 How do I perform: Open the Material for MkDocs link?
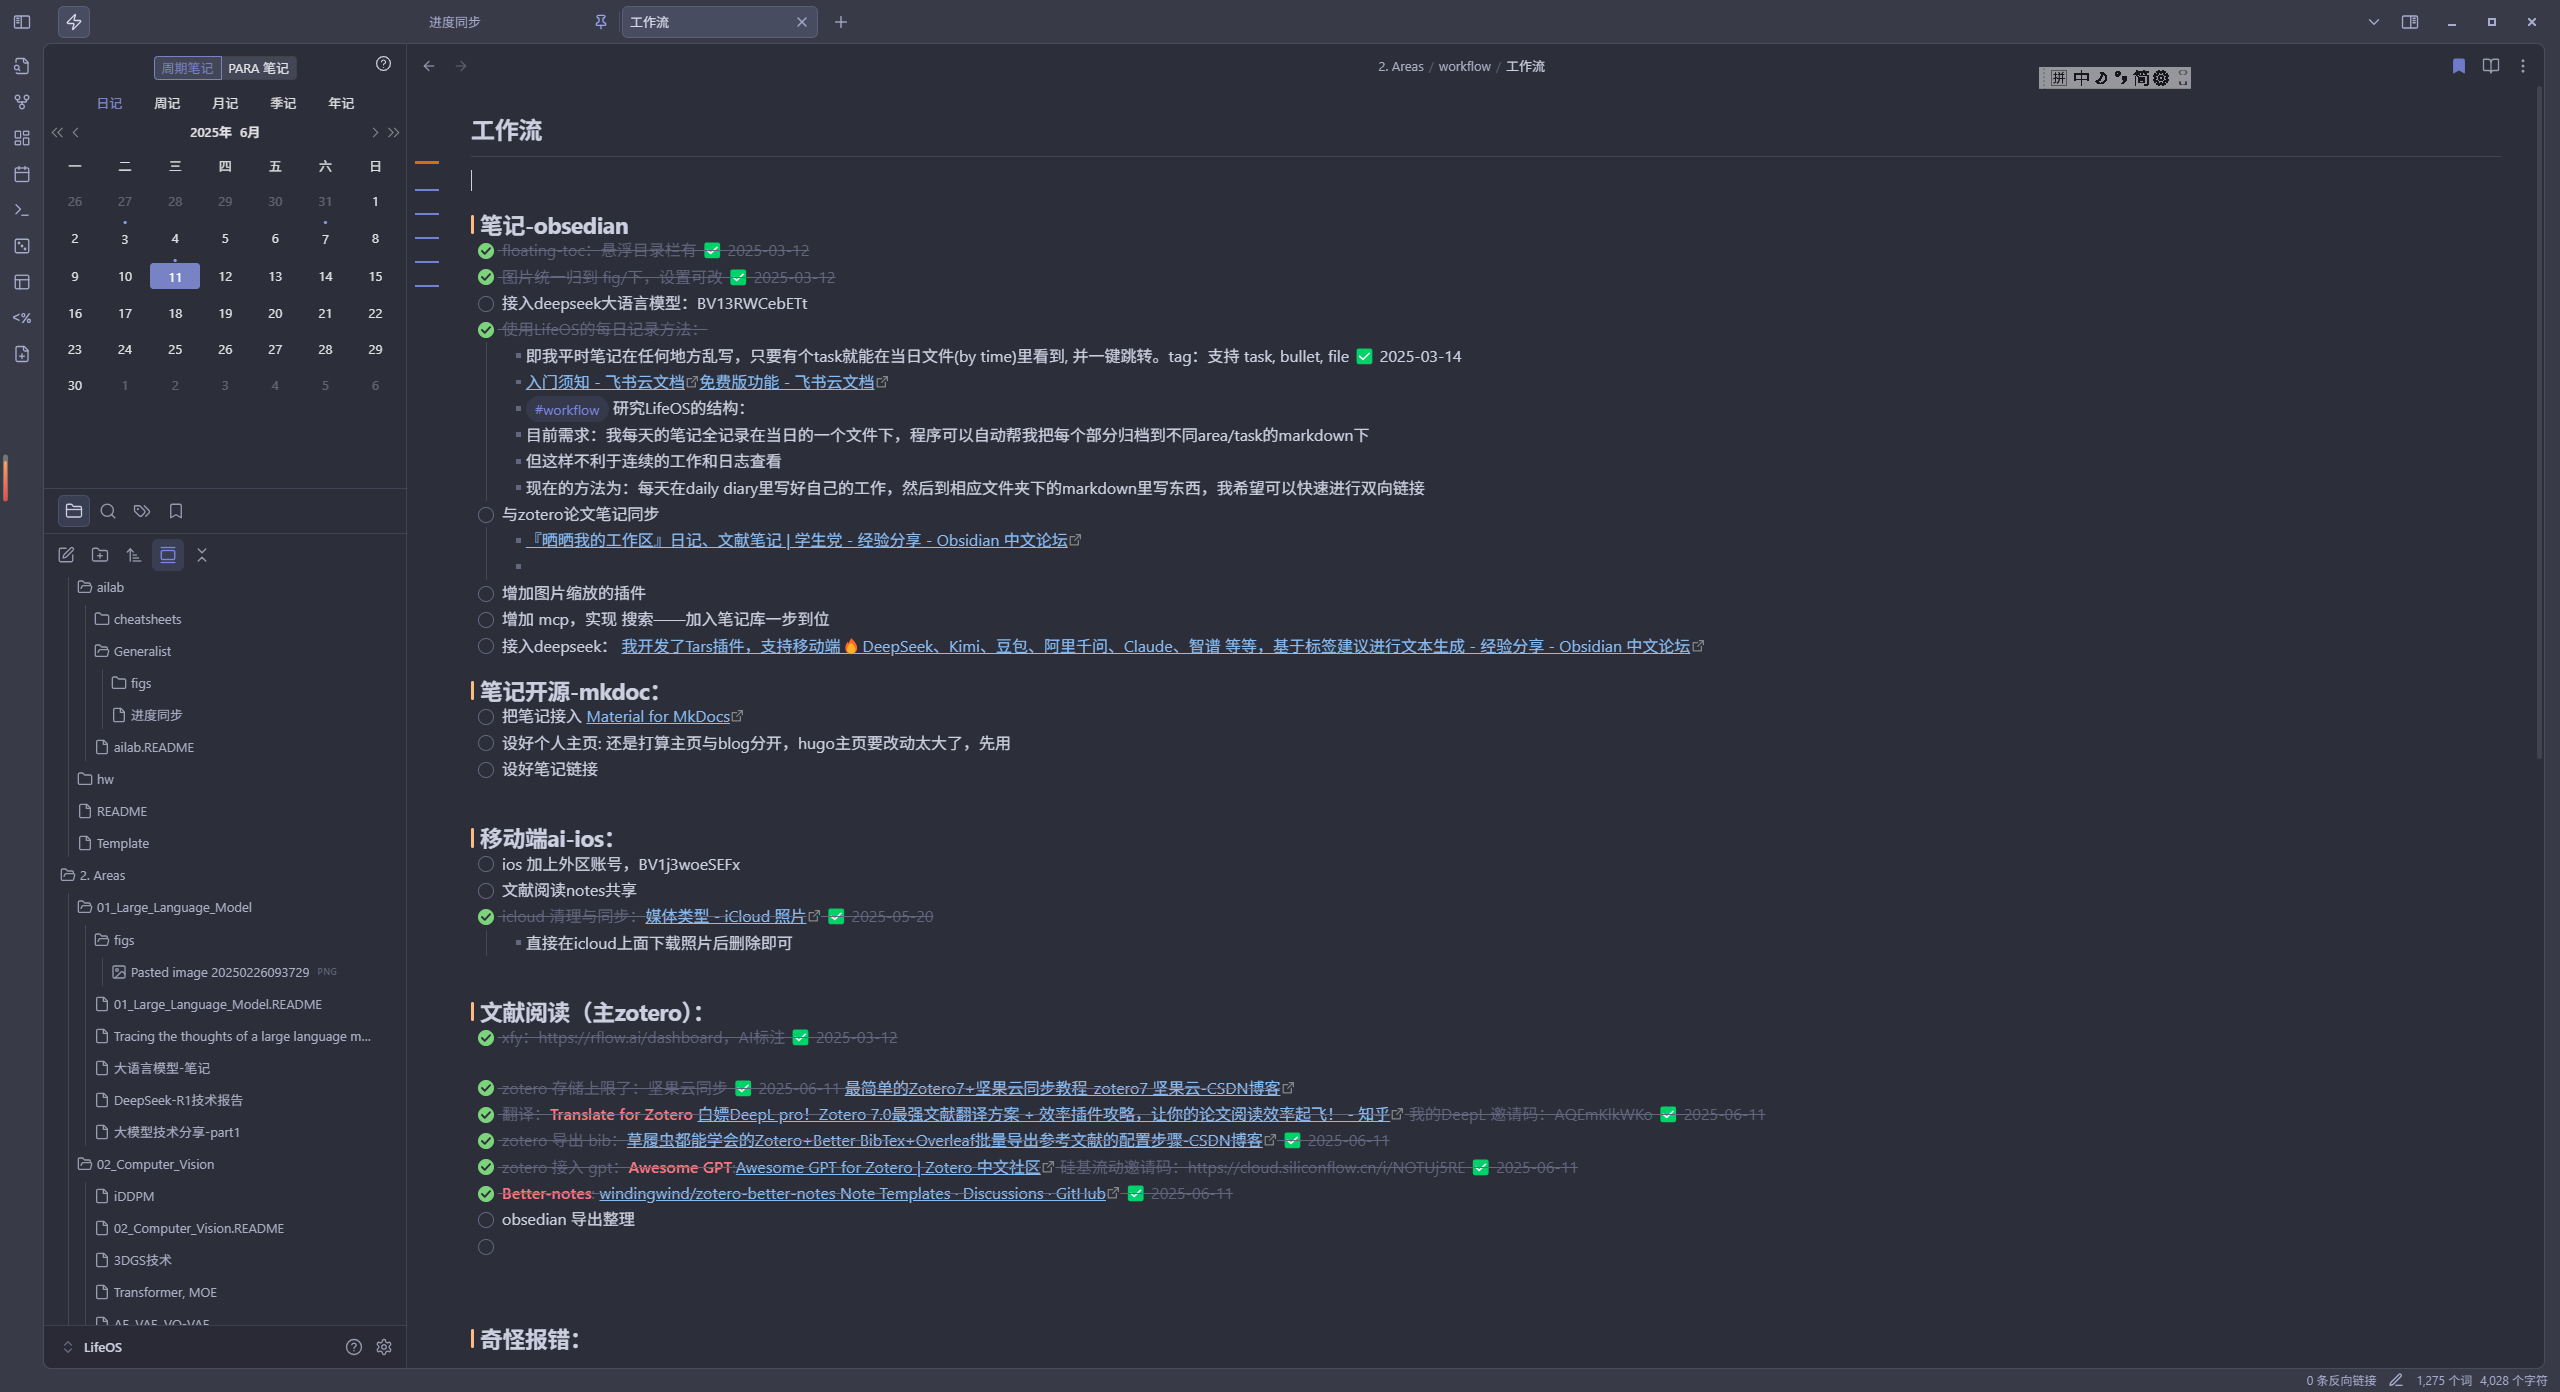tap(657, 717)
